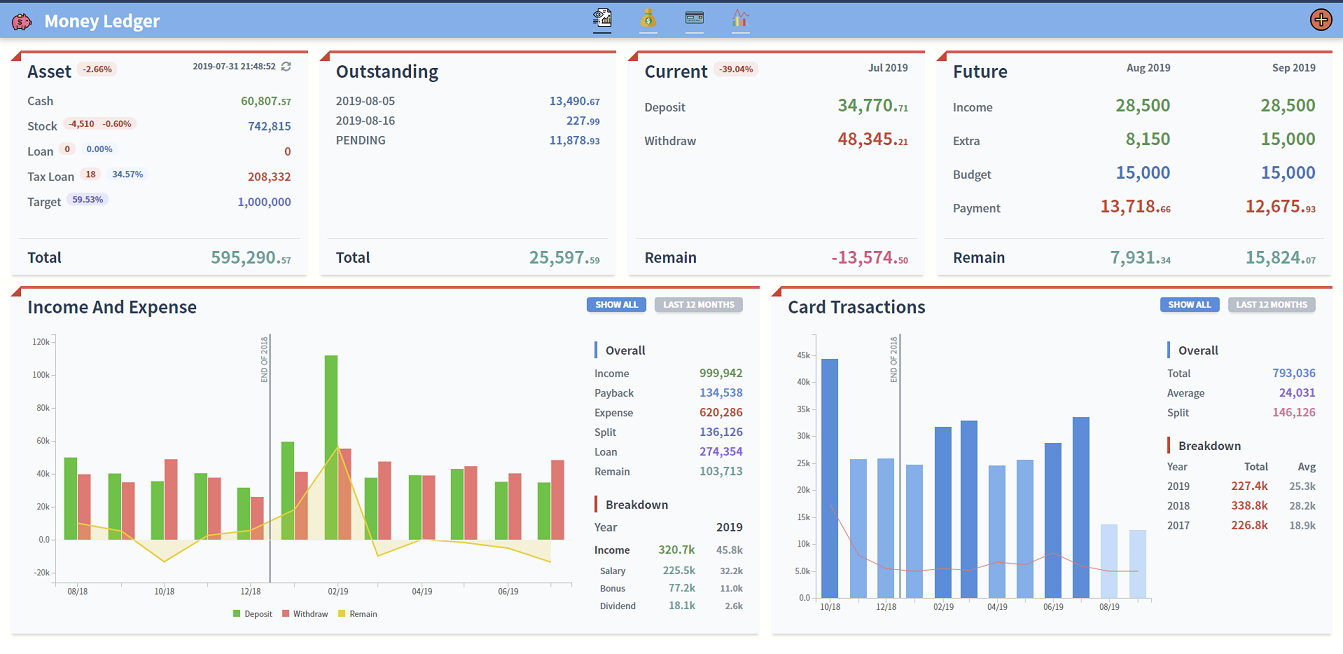Click the orange plus add button

click(x=1320, y=19)
